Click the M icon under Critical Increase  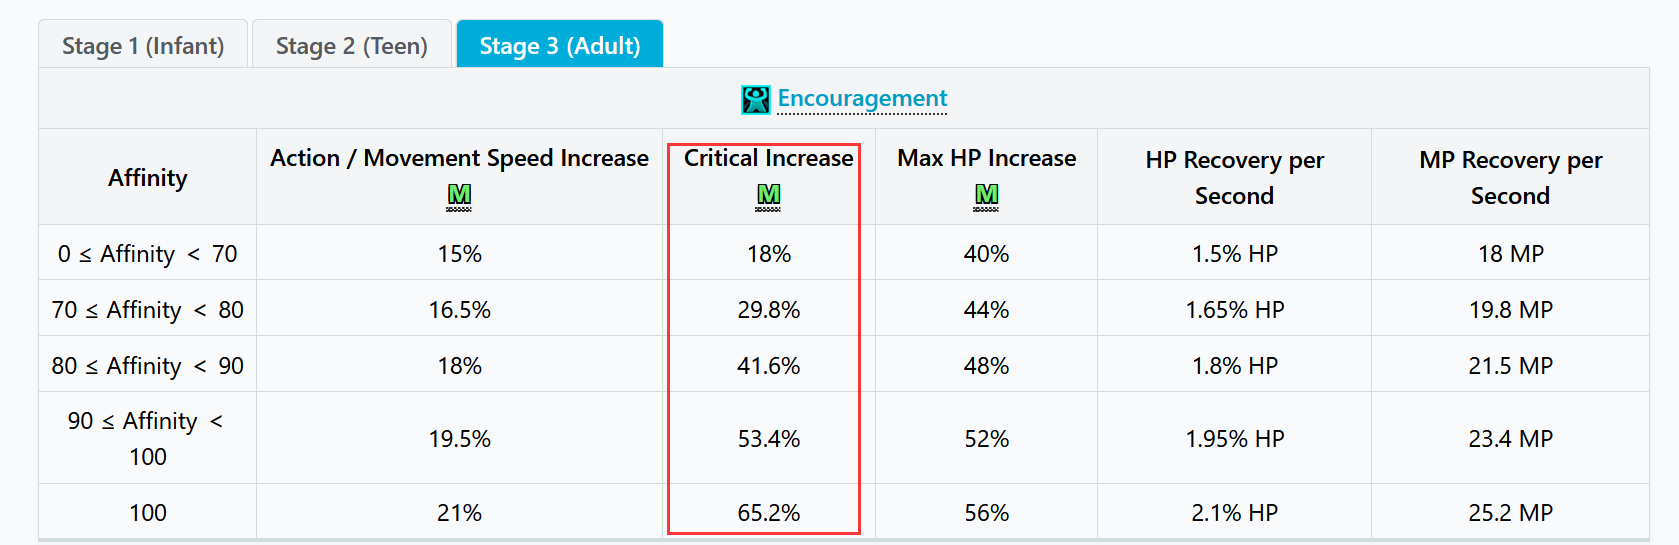(x=768, y=196)
